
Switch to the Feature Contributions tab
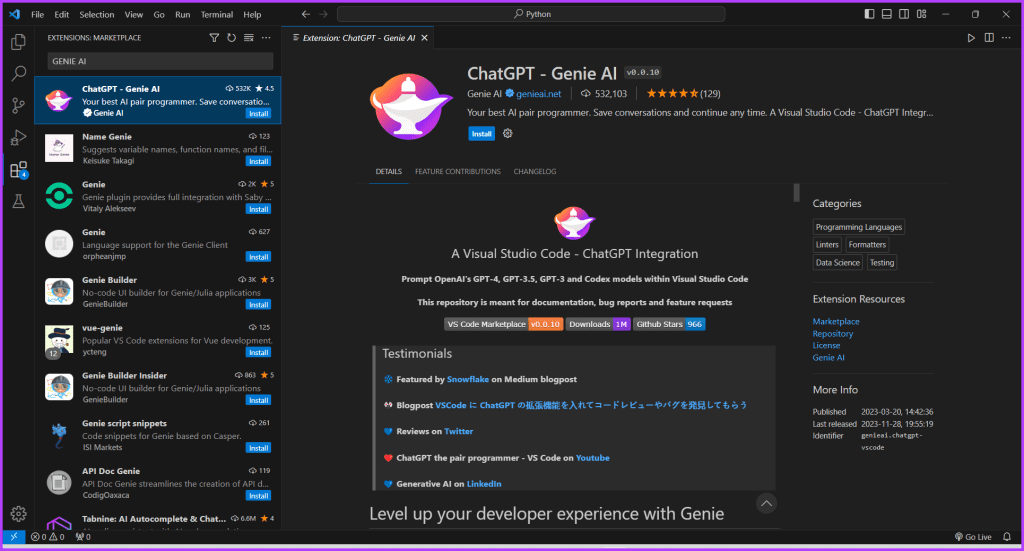coord(458,172)
